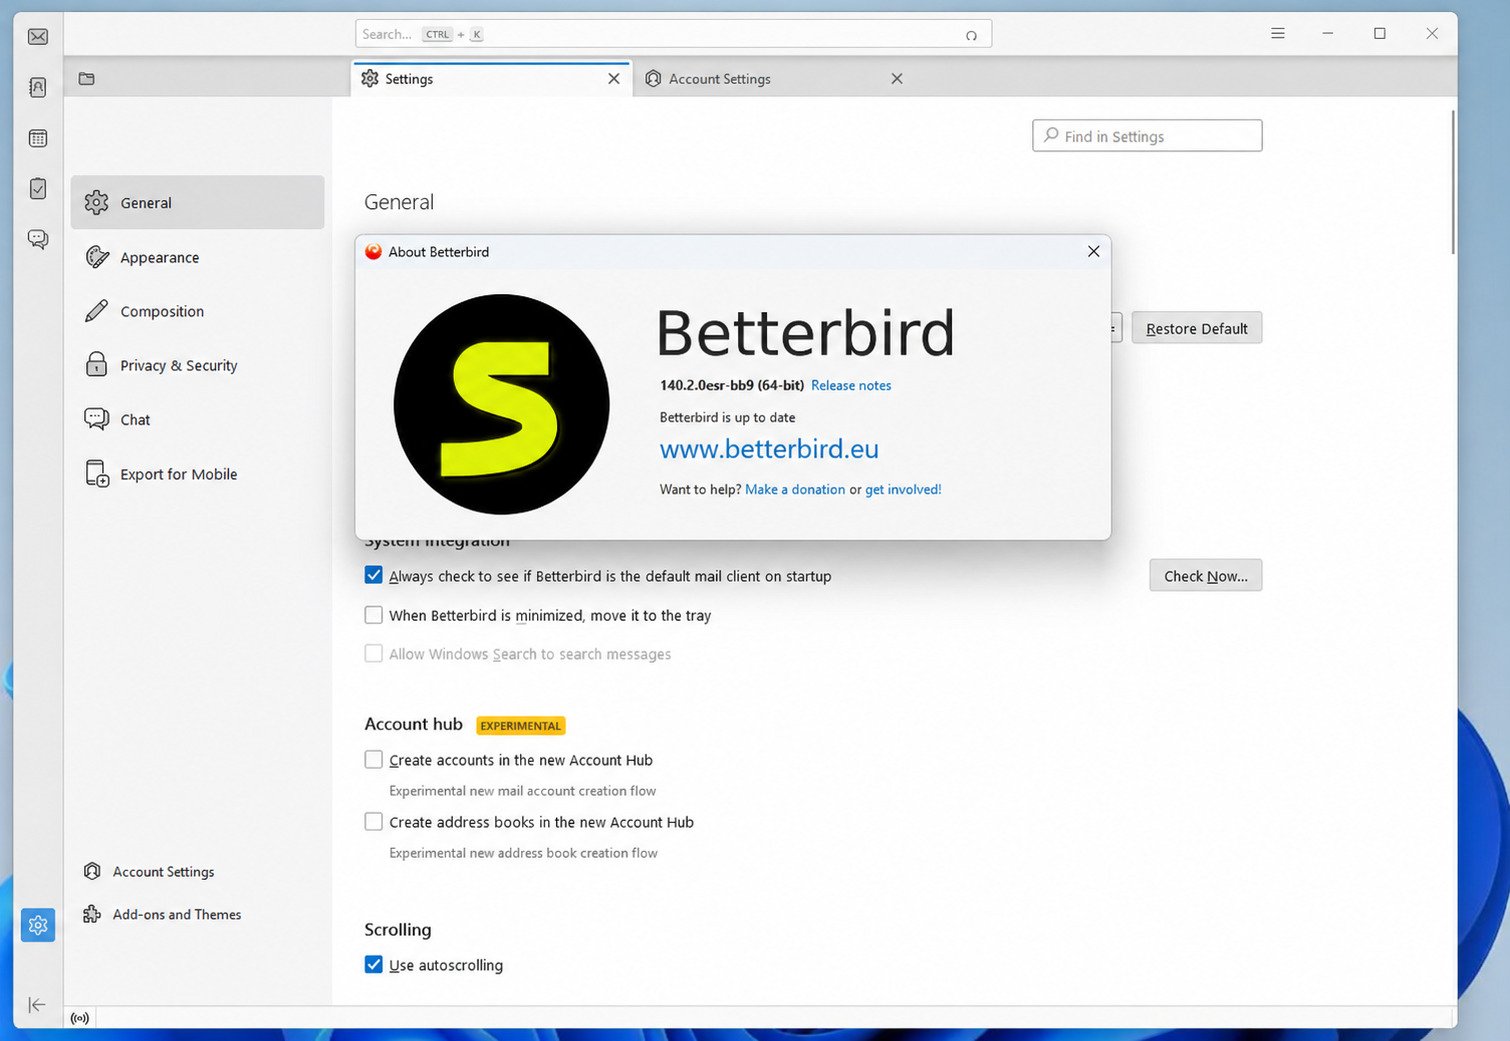Close the About Betterbird dialog
This screenshot has height=1041, width=1510.
click(x=1094, y=251)
